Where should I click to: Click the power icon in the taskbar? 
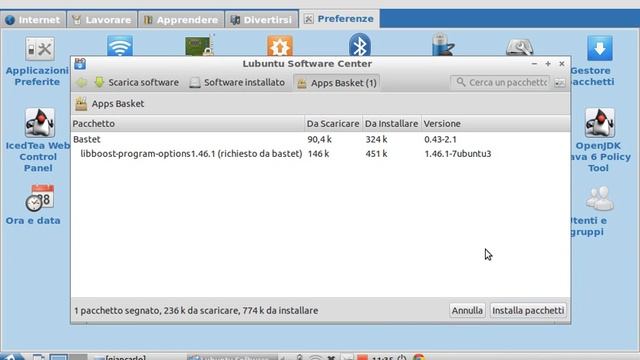402,357
